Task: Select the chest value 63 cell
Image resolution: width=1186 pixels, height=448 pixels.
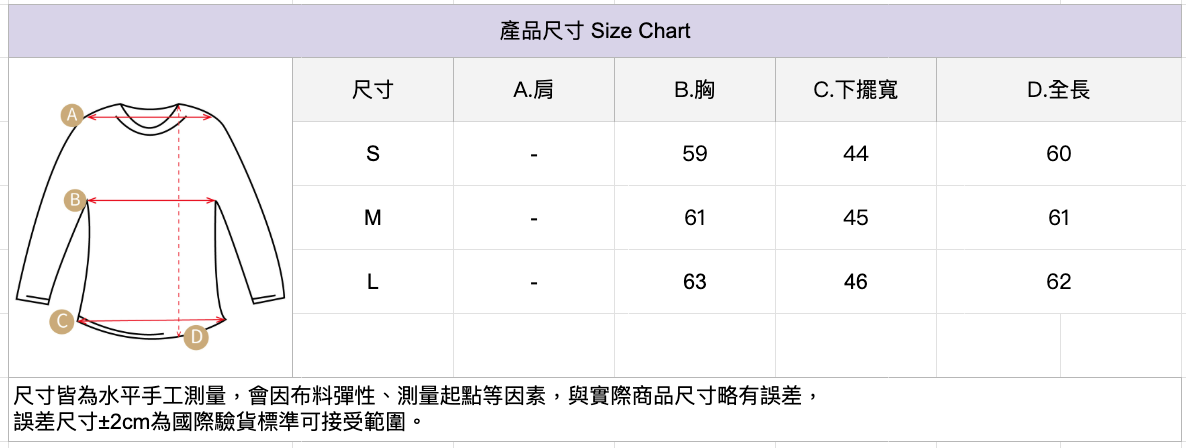Action: 695,282
